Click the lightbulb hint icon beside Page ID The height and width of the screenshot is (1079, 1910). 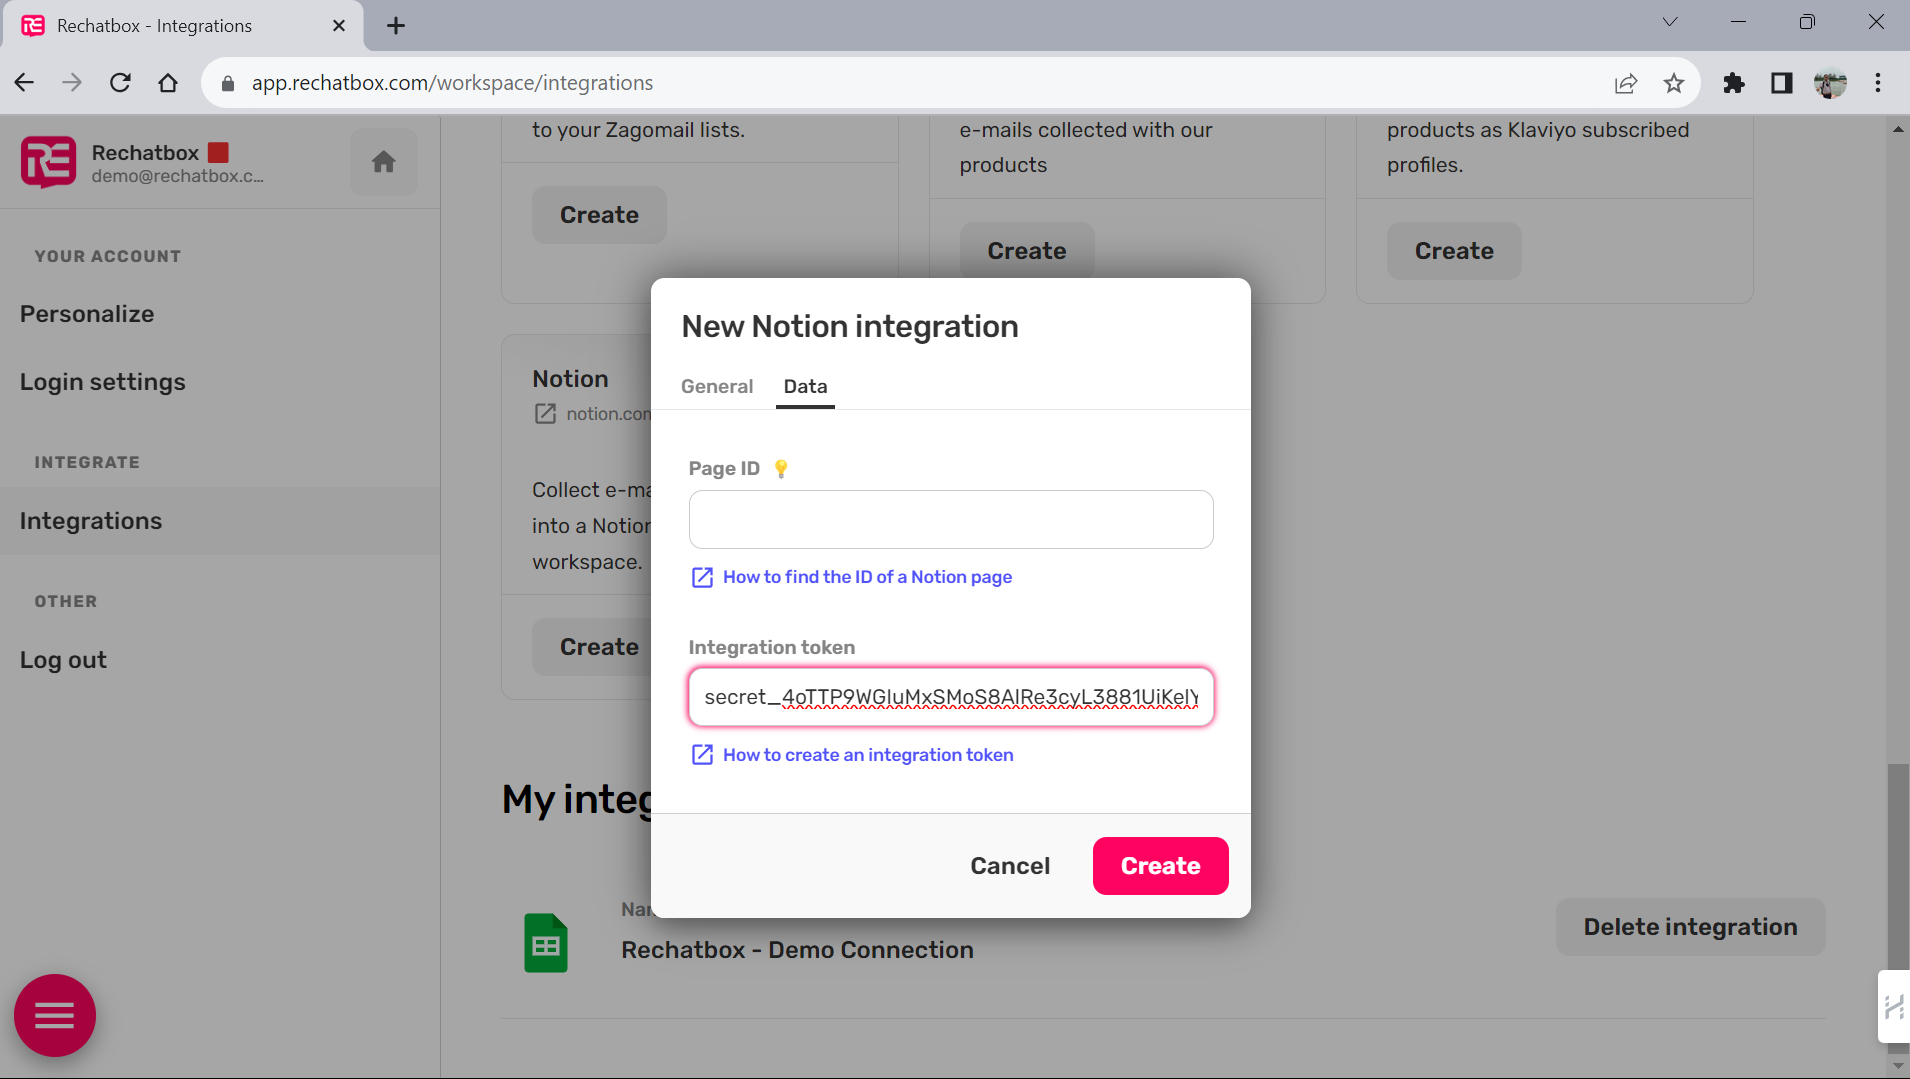[x=781, y=468]
